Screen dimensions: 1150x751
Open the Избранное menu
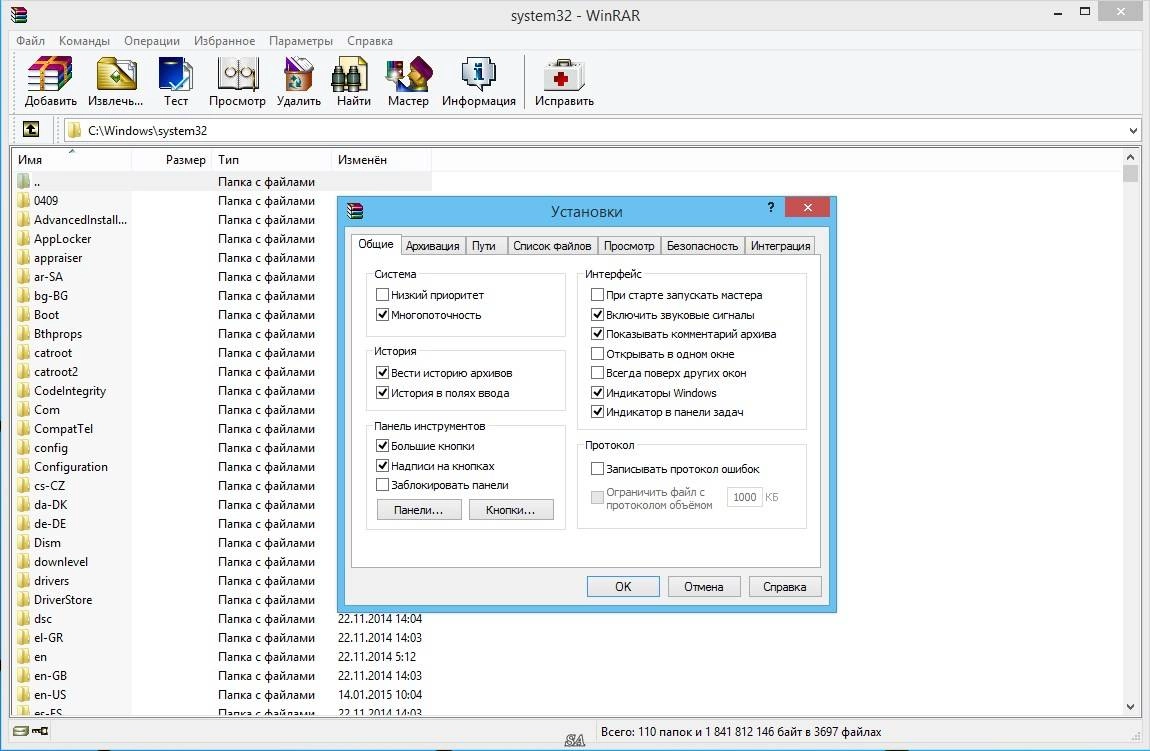click(x=224, y=40)
